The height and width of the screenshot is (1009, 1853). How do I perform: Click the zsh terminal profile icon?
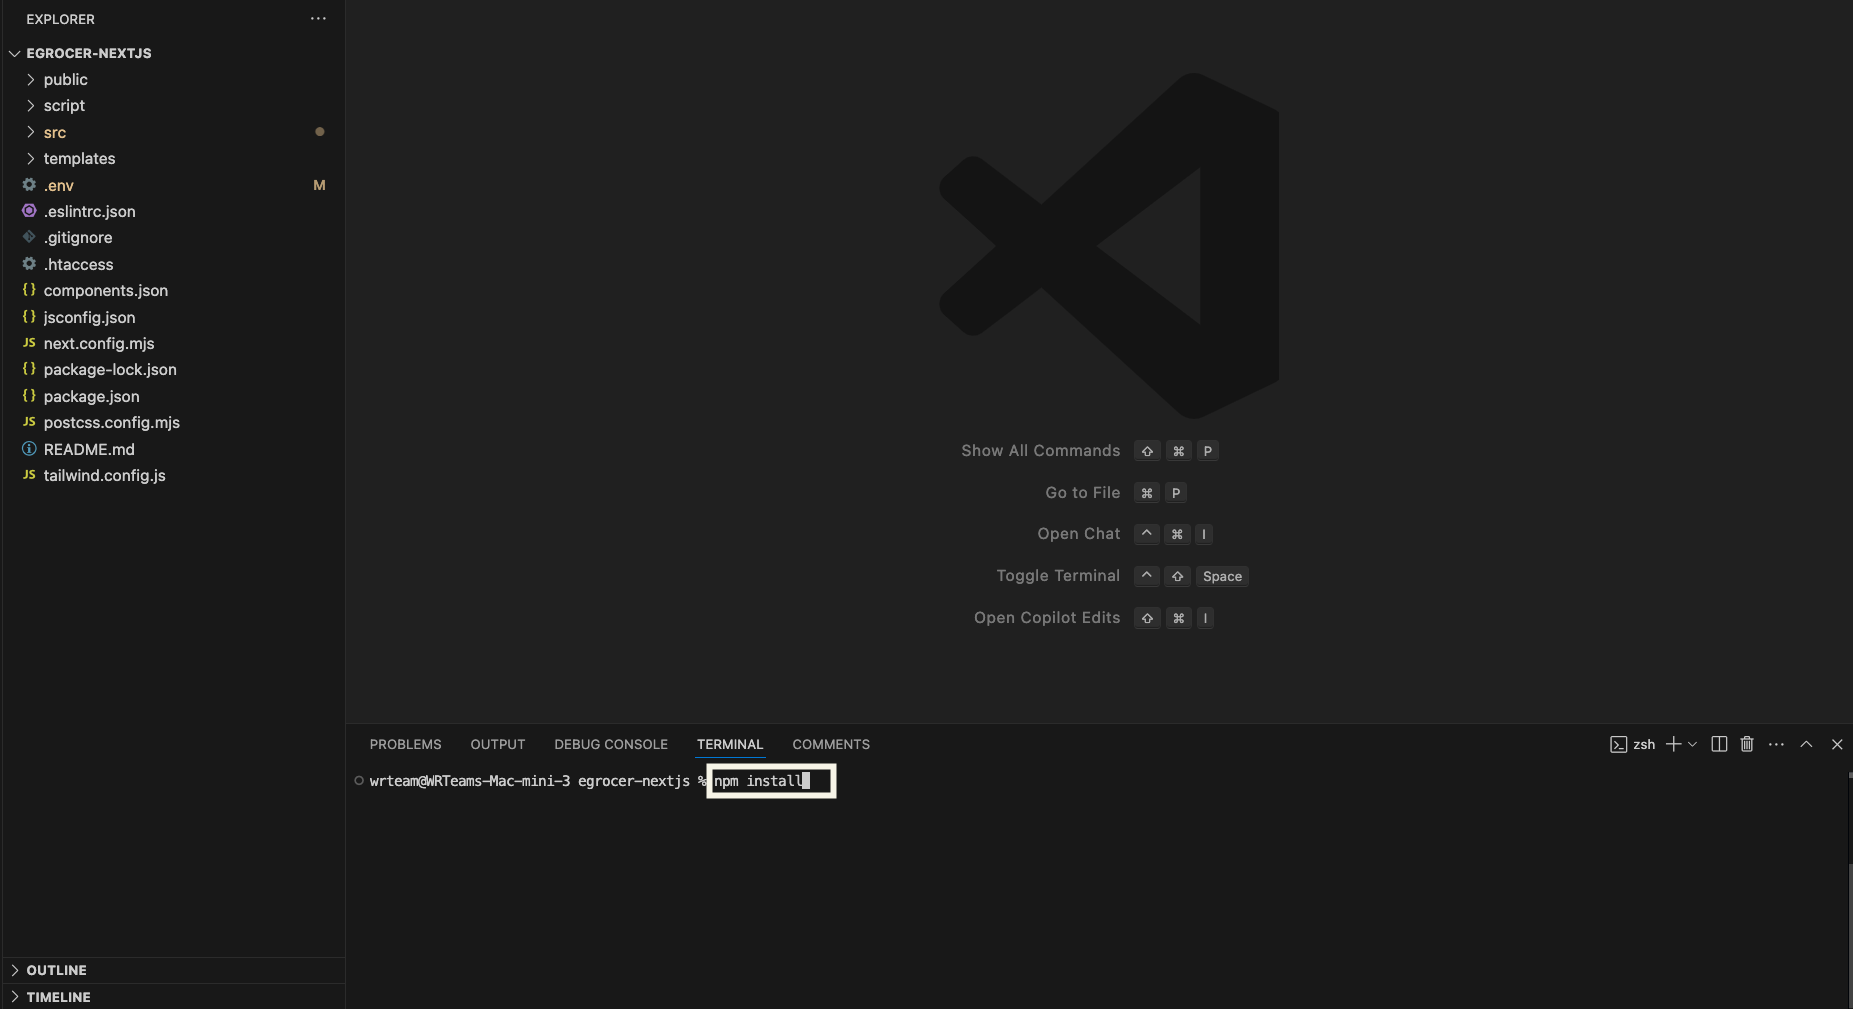tap(1618, 744)
